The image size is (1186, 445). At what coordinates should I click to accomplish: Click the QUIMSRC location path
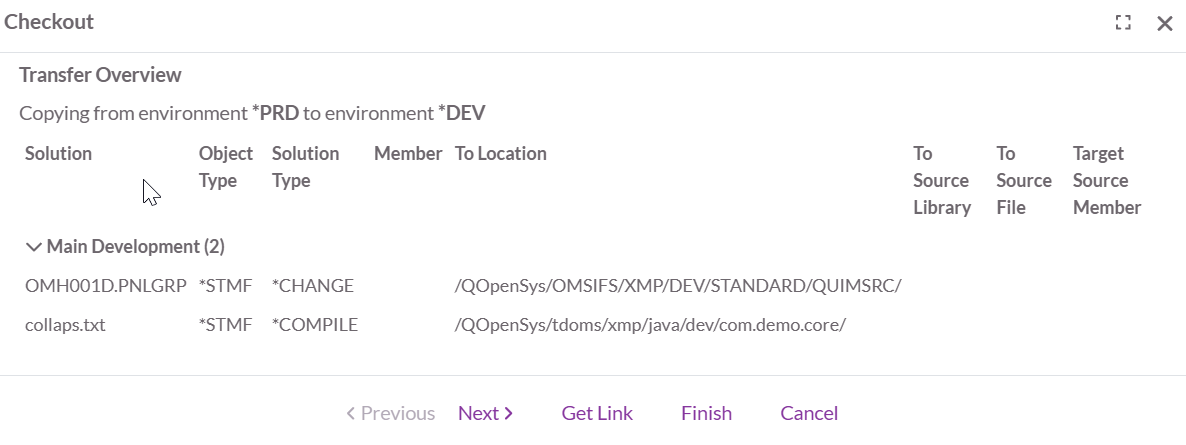pyautogui.click(x=678, y=286)
